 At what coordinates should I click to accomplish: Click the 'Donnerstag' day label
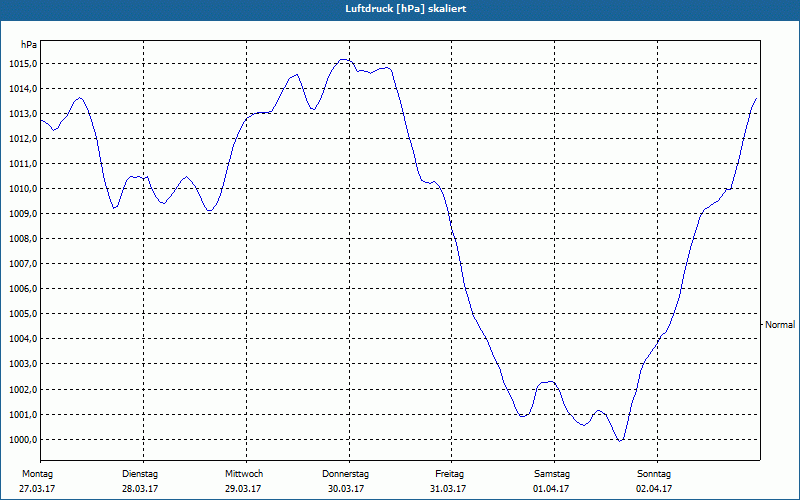coord(345,474)
